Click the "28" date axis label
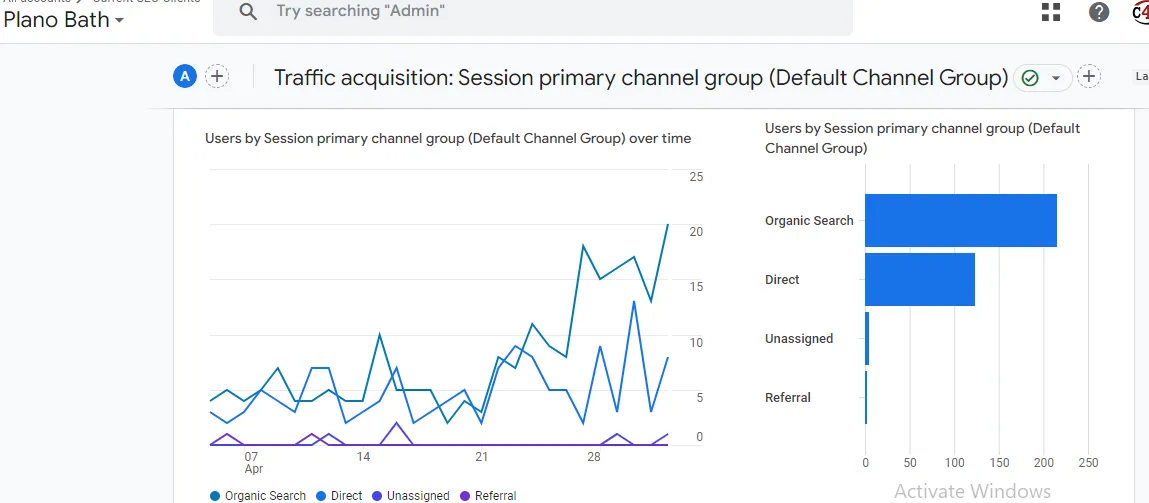 pyautogui.click(x=594, y=457)
